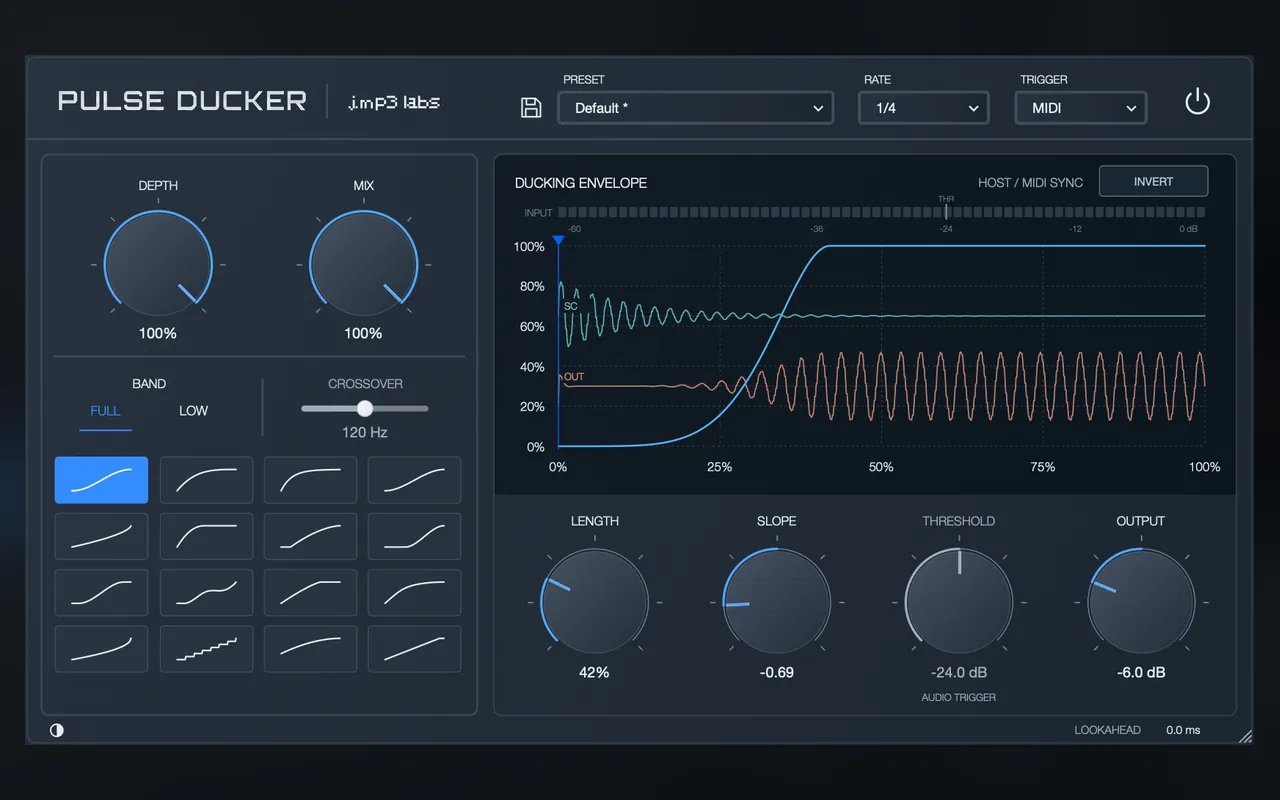Click the Slope value -0.69
1280x800 pixels.
776,673
